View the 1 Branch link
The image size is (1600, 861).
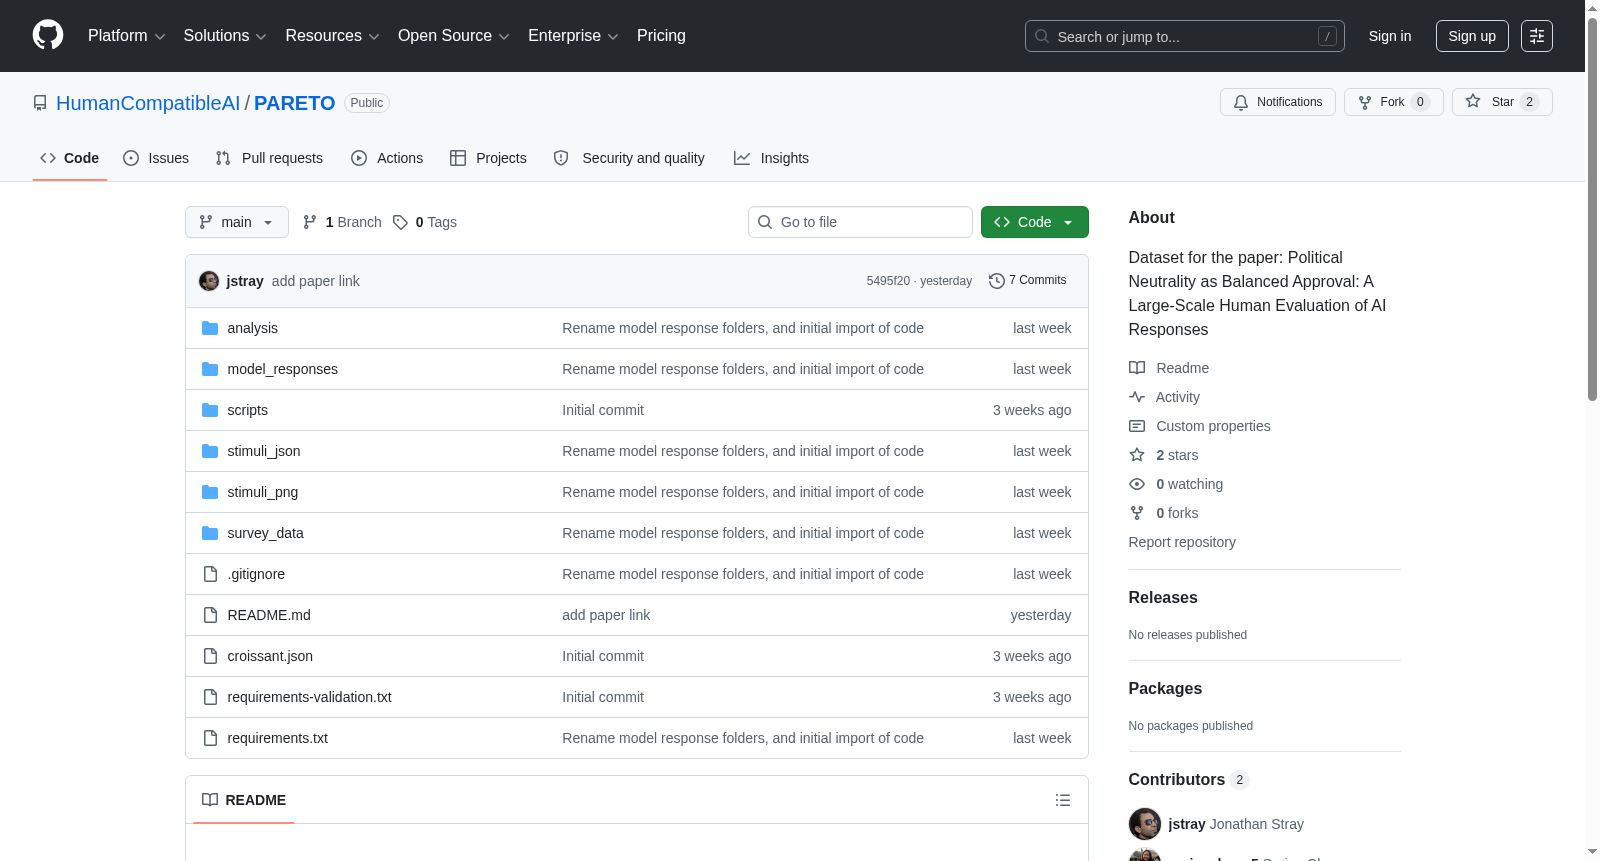click(x=342, y=222)
